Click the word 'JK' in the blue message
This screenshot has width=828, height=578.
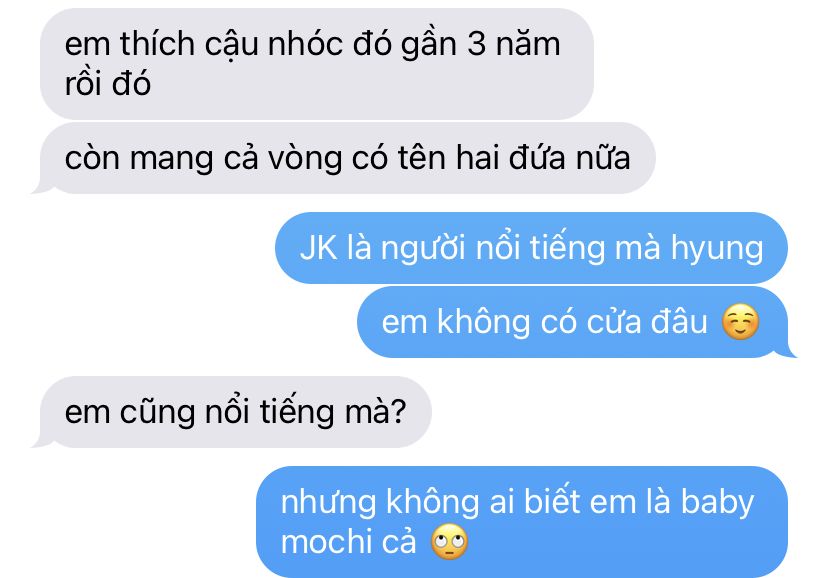point(318,248)
